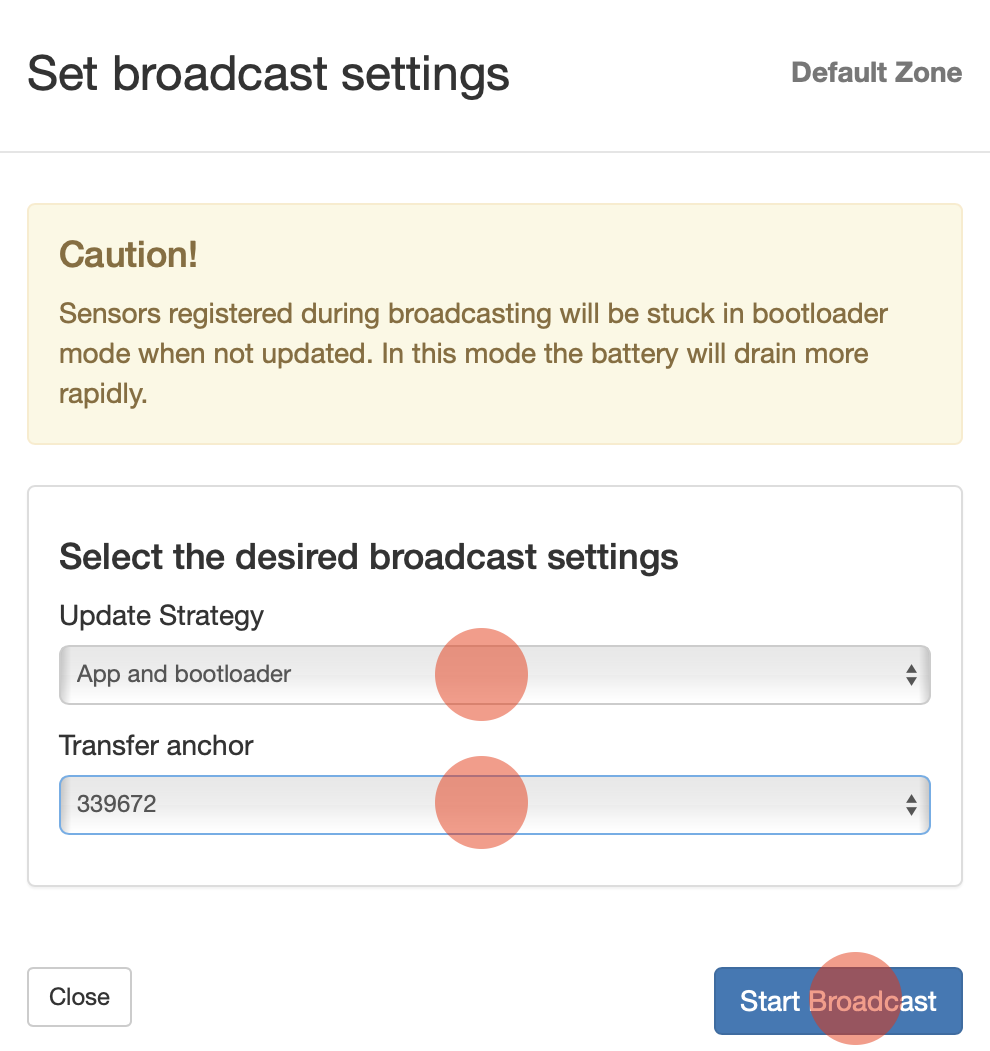
Task: Click the 339672 anchor value
Action: pyautogui.click(x=117, y=803)
